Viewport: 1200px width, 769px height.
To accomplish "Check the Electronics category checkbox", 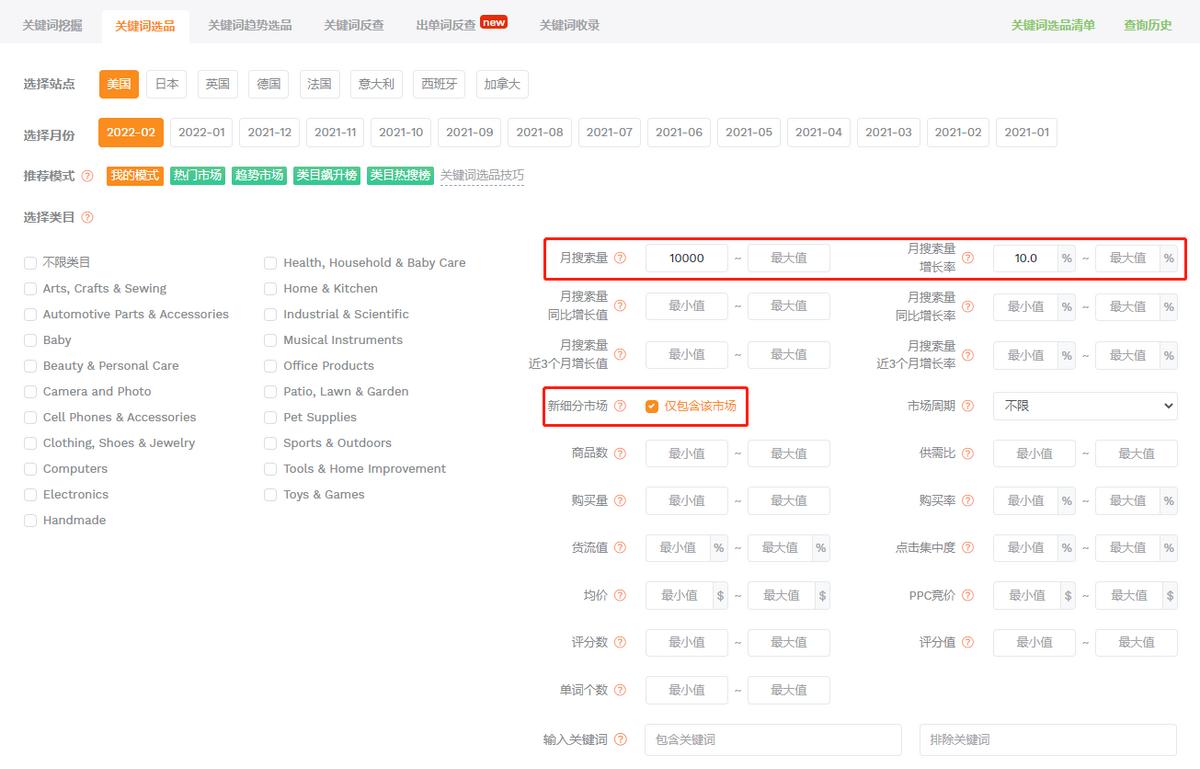I will 30,494.
